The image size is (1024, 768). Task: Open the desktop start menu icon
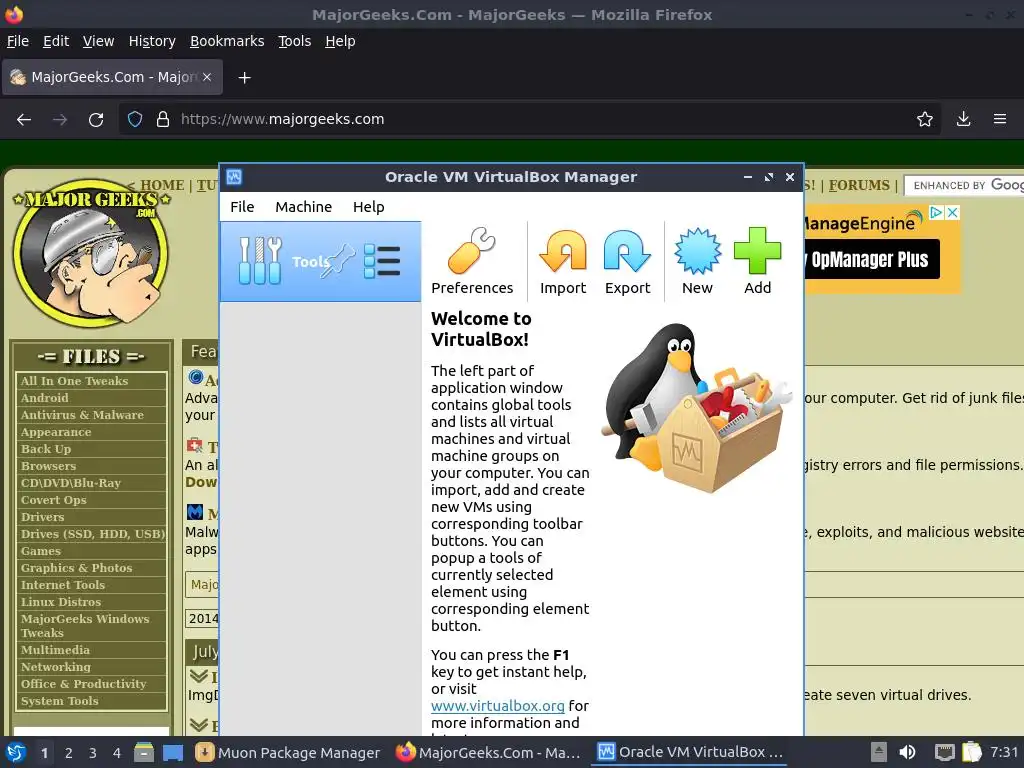(x=16, y=753)
